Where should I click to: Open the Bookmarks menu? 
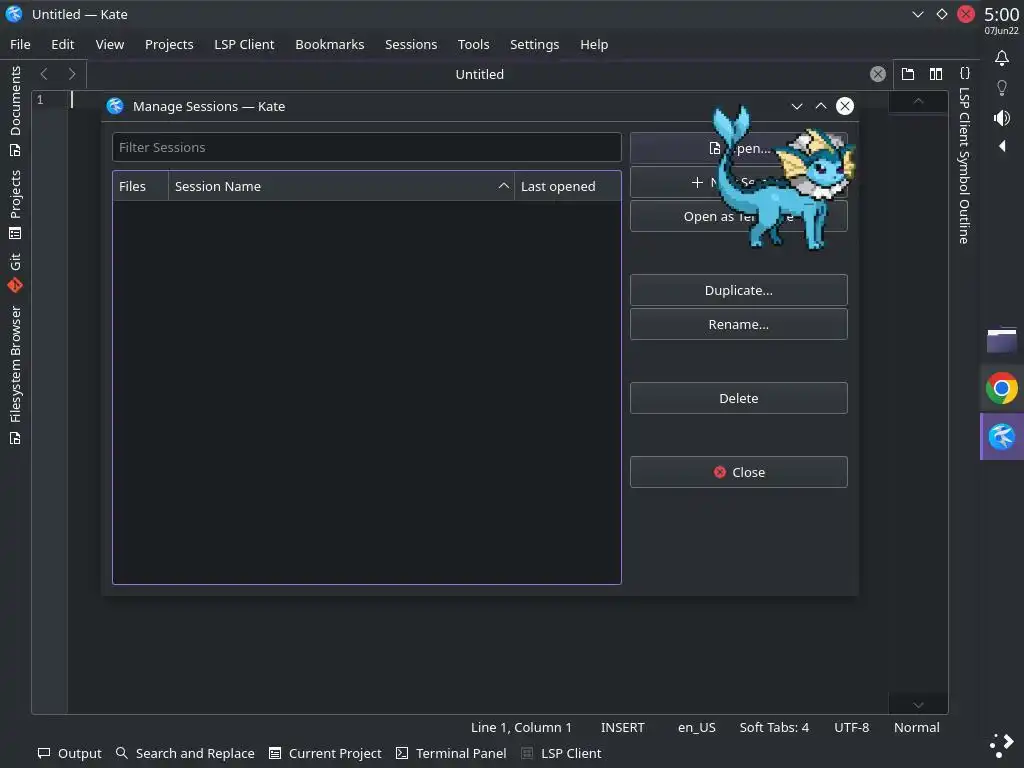tap(330, 44)
